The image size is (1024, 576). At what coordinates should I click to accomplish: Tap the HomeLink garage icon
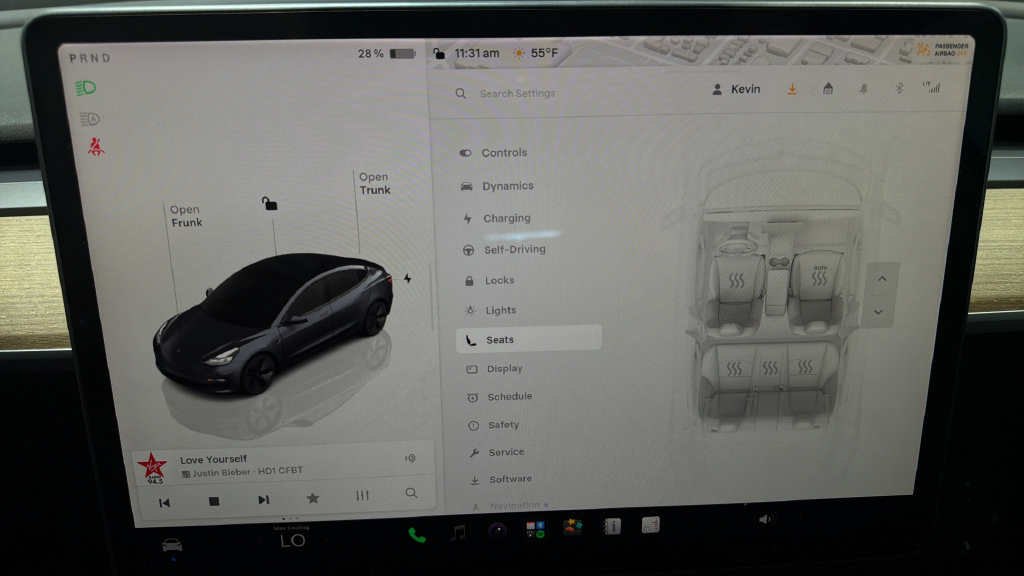point(828,89)
